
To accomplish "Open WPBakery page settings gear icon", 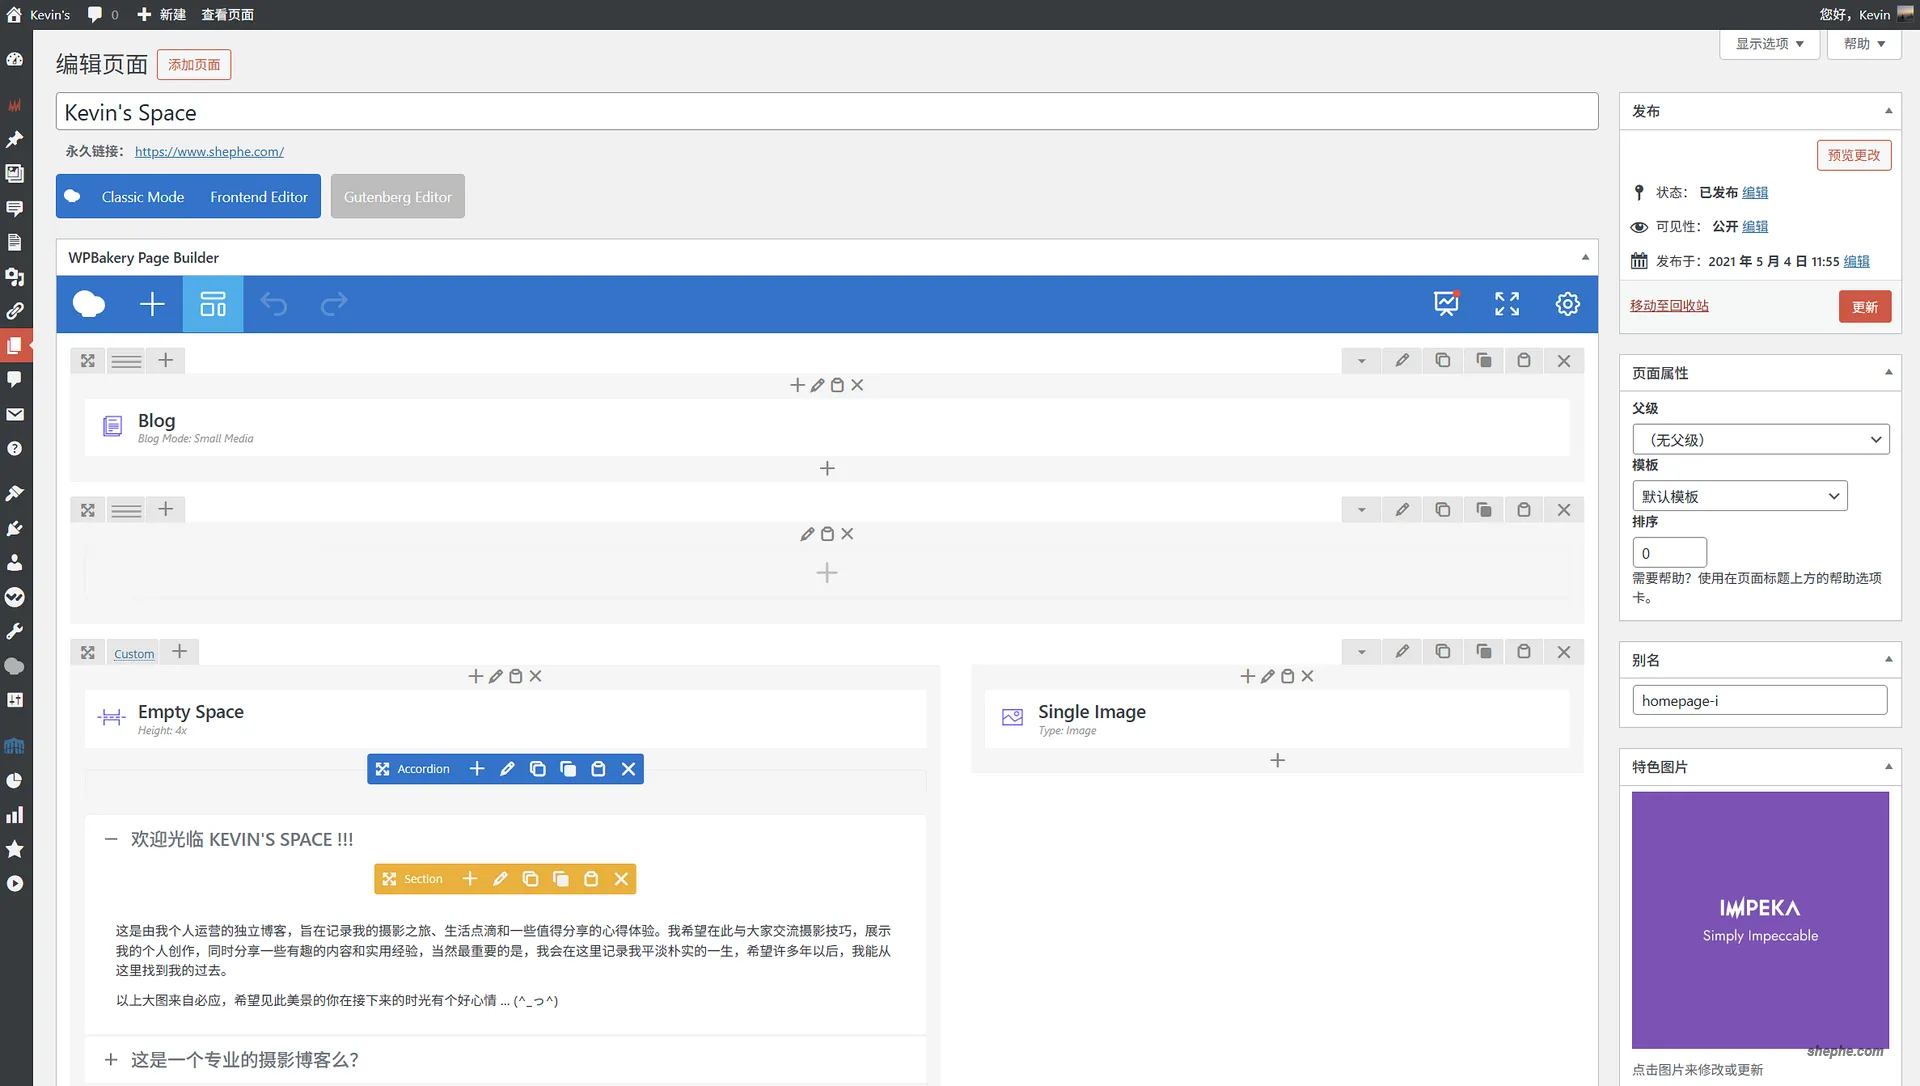I will click(1566, 304).
